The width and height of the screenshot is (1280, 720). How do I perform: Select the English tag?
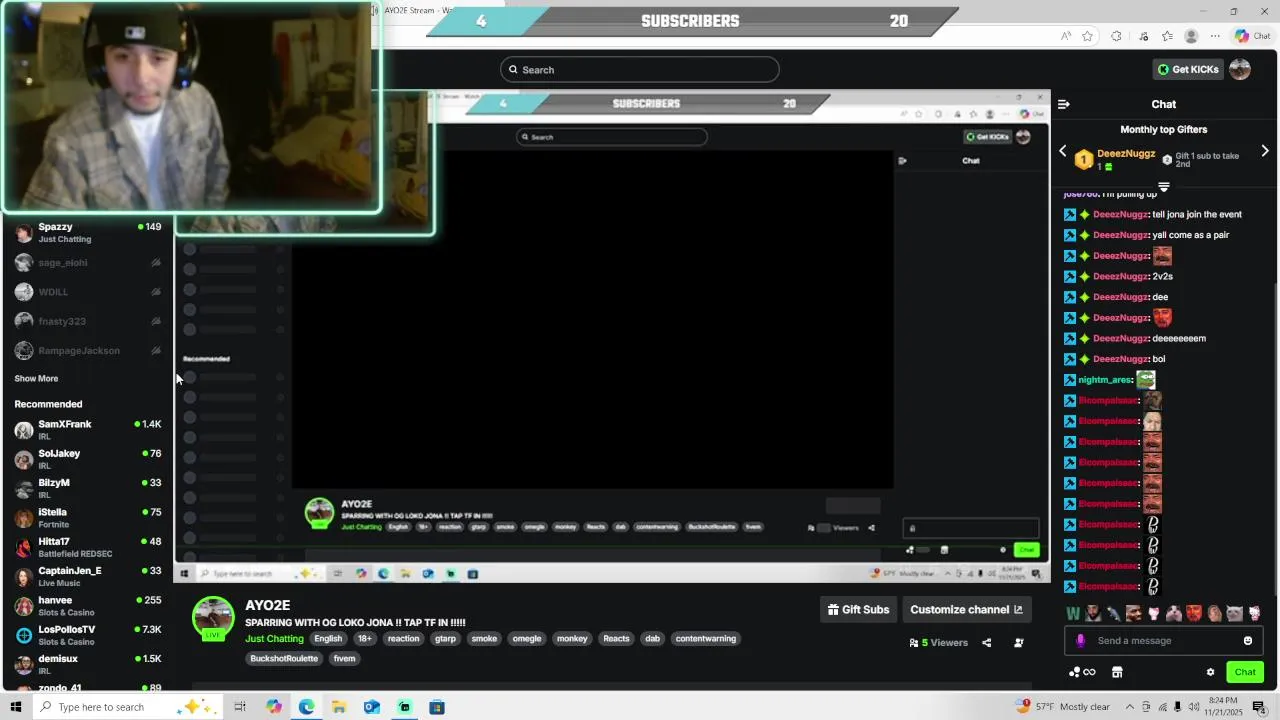pos(328,639)
